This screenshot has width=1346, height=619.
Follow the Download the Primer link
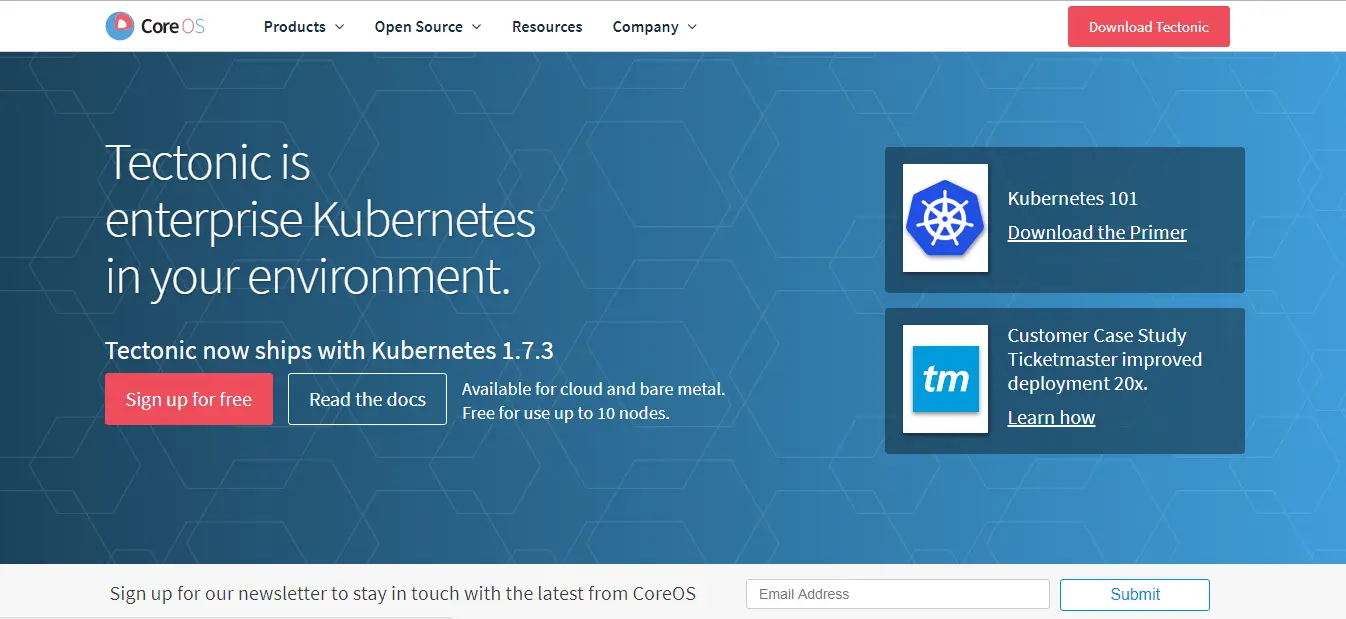[1097, 233]
